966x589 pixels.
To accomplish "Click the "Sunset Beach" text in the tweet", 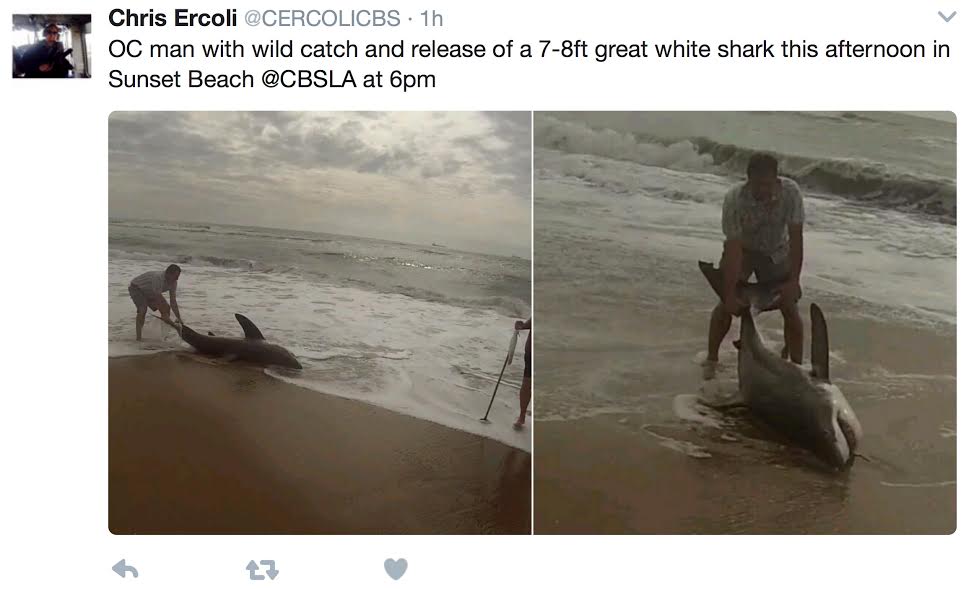I will point(181,79).
